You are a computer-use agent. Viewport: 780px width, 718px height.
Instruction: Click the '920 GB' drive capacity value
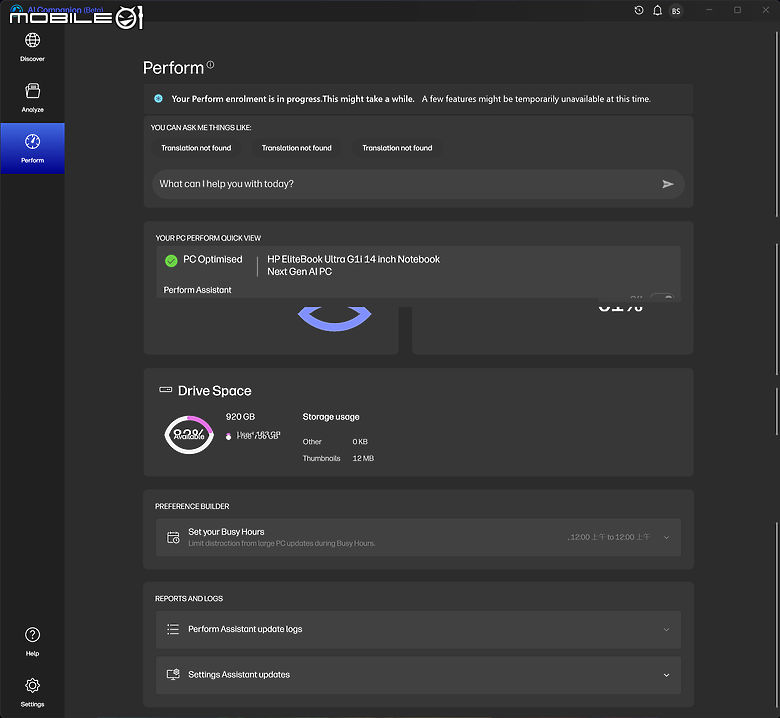pos(240,416)
